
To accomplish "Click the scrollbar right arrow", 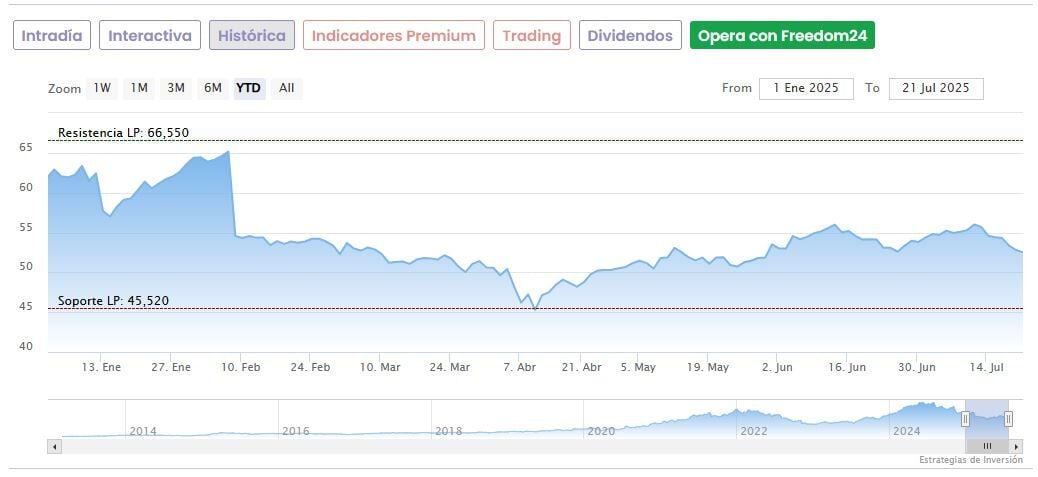I will 1016,446.
